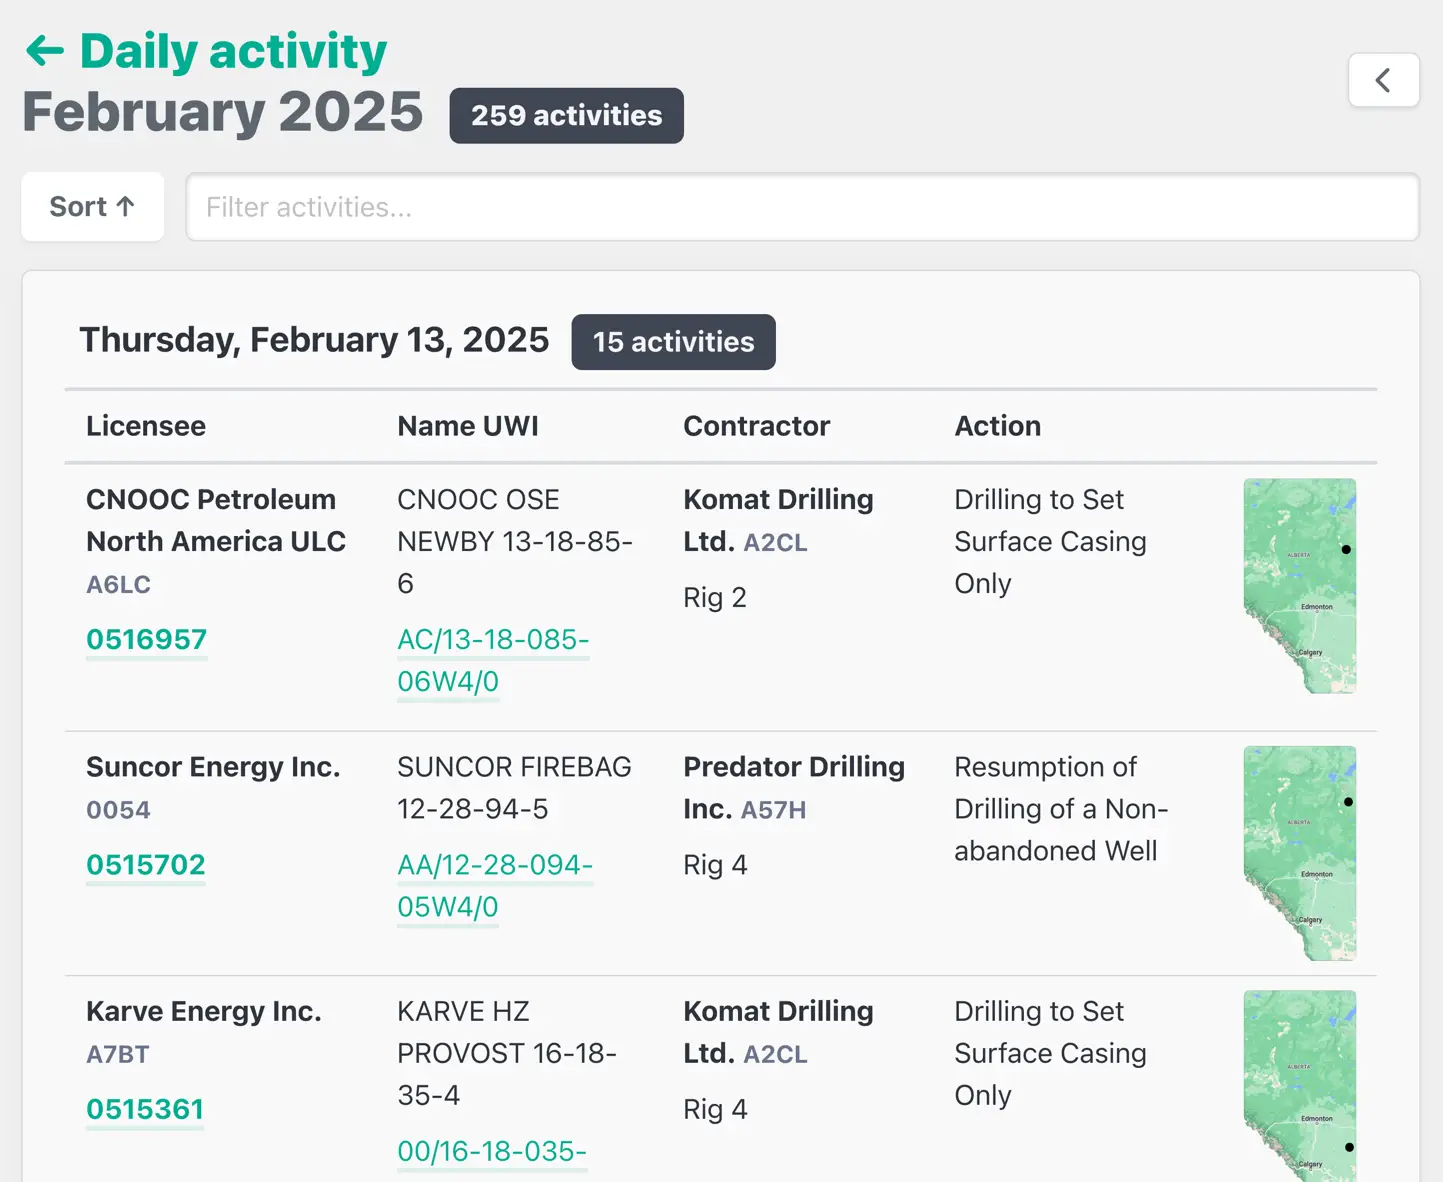Select the Suncor Energy Inc. licensee name
This screenshot has width=1443, height=1182.
coord(213,767)
